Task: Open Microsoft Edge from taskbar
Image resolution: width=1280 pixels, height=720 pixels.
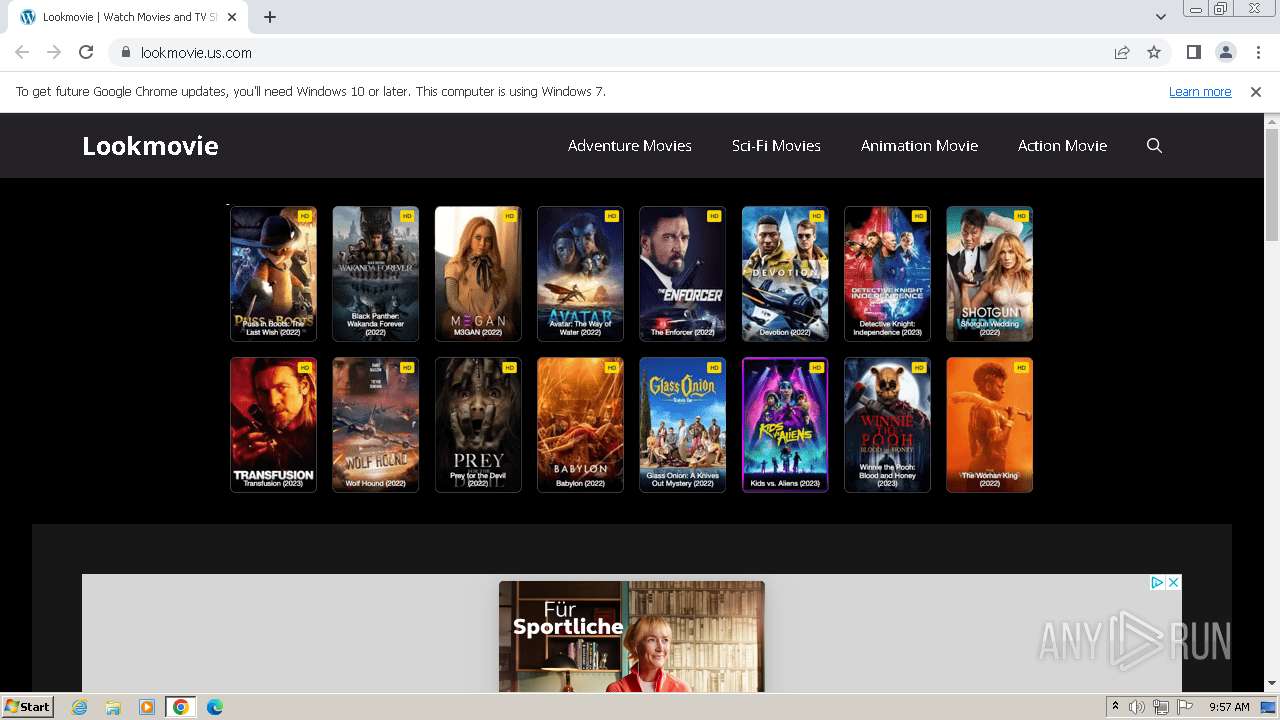Action: (x=215, y=707)
